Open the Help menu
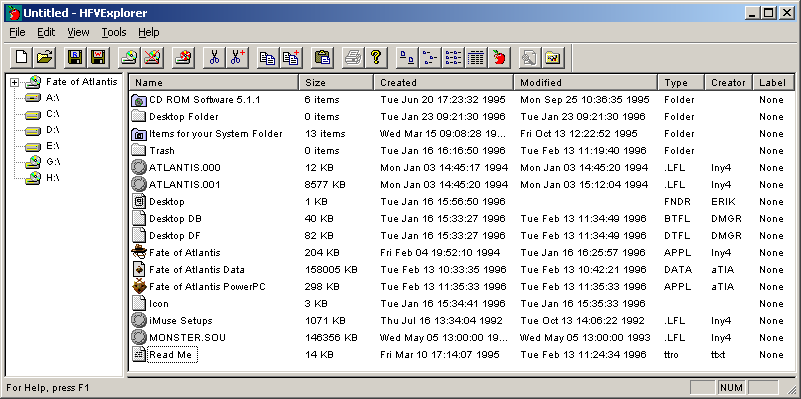801x399 pixels. pyautogui.click(x=149, y=32)
